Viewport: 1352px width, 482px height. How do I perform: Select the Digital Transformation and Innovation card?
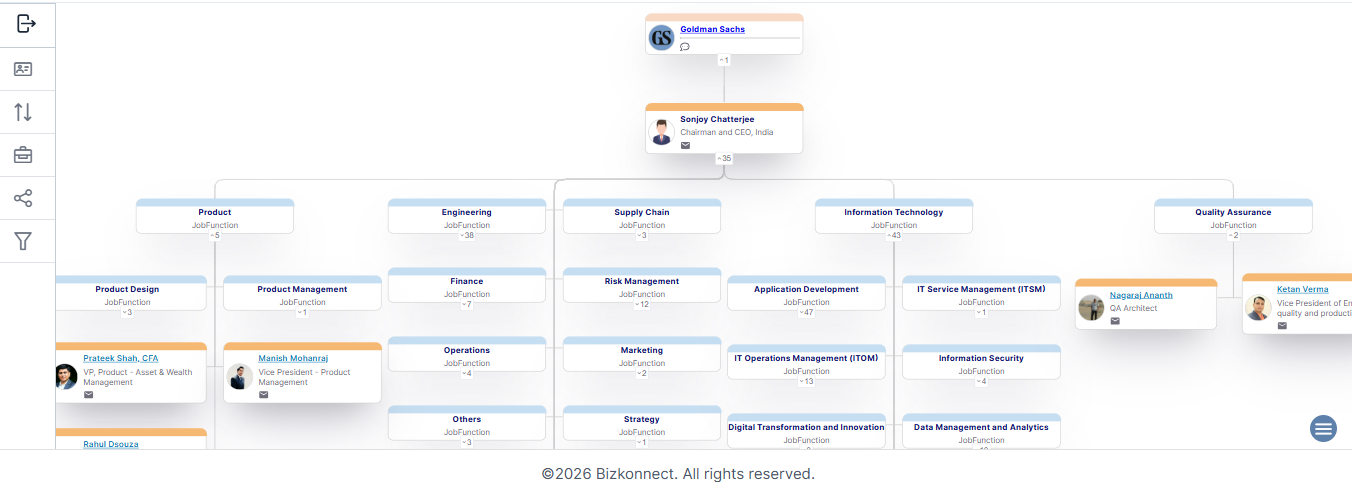[x=806, y=431]
